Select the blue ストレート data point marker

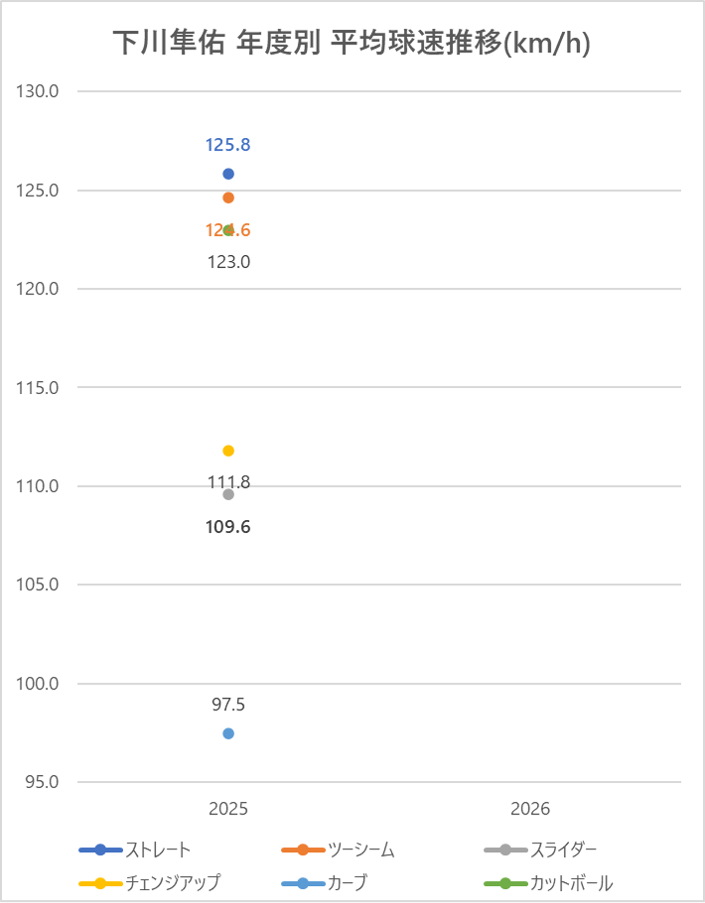point(228,174)
